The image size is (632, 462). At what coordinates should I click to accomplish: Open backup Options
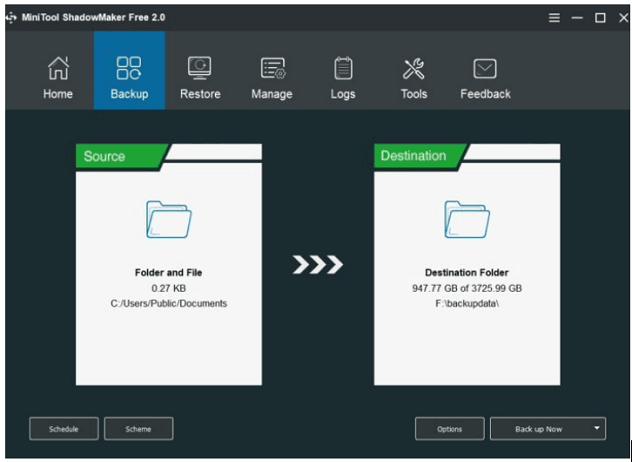click(x=450, y=429)
